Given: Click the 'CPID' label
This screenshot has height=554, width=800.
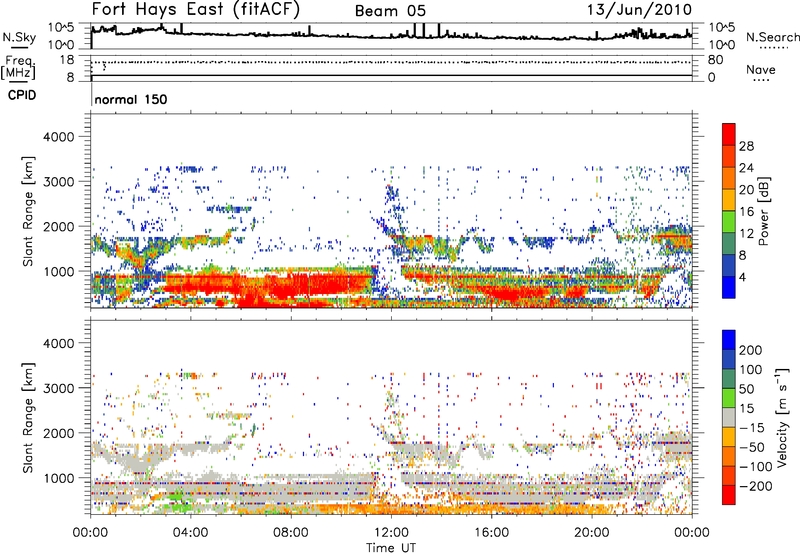Looking at the screenshot, I should point(22,95).
